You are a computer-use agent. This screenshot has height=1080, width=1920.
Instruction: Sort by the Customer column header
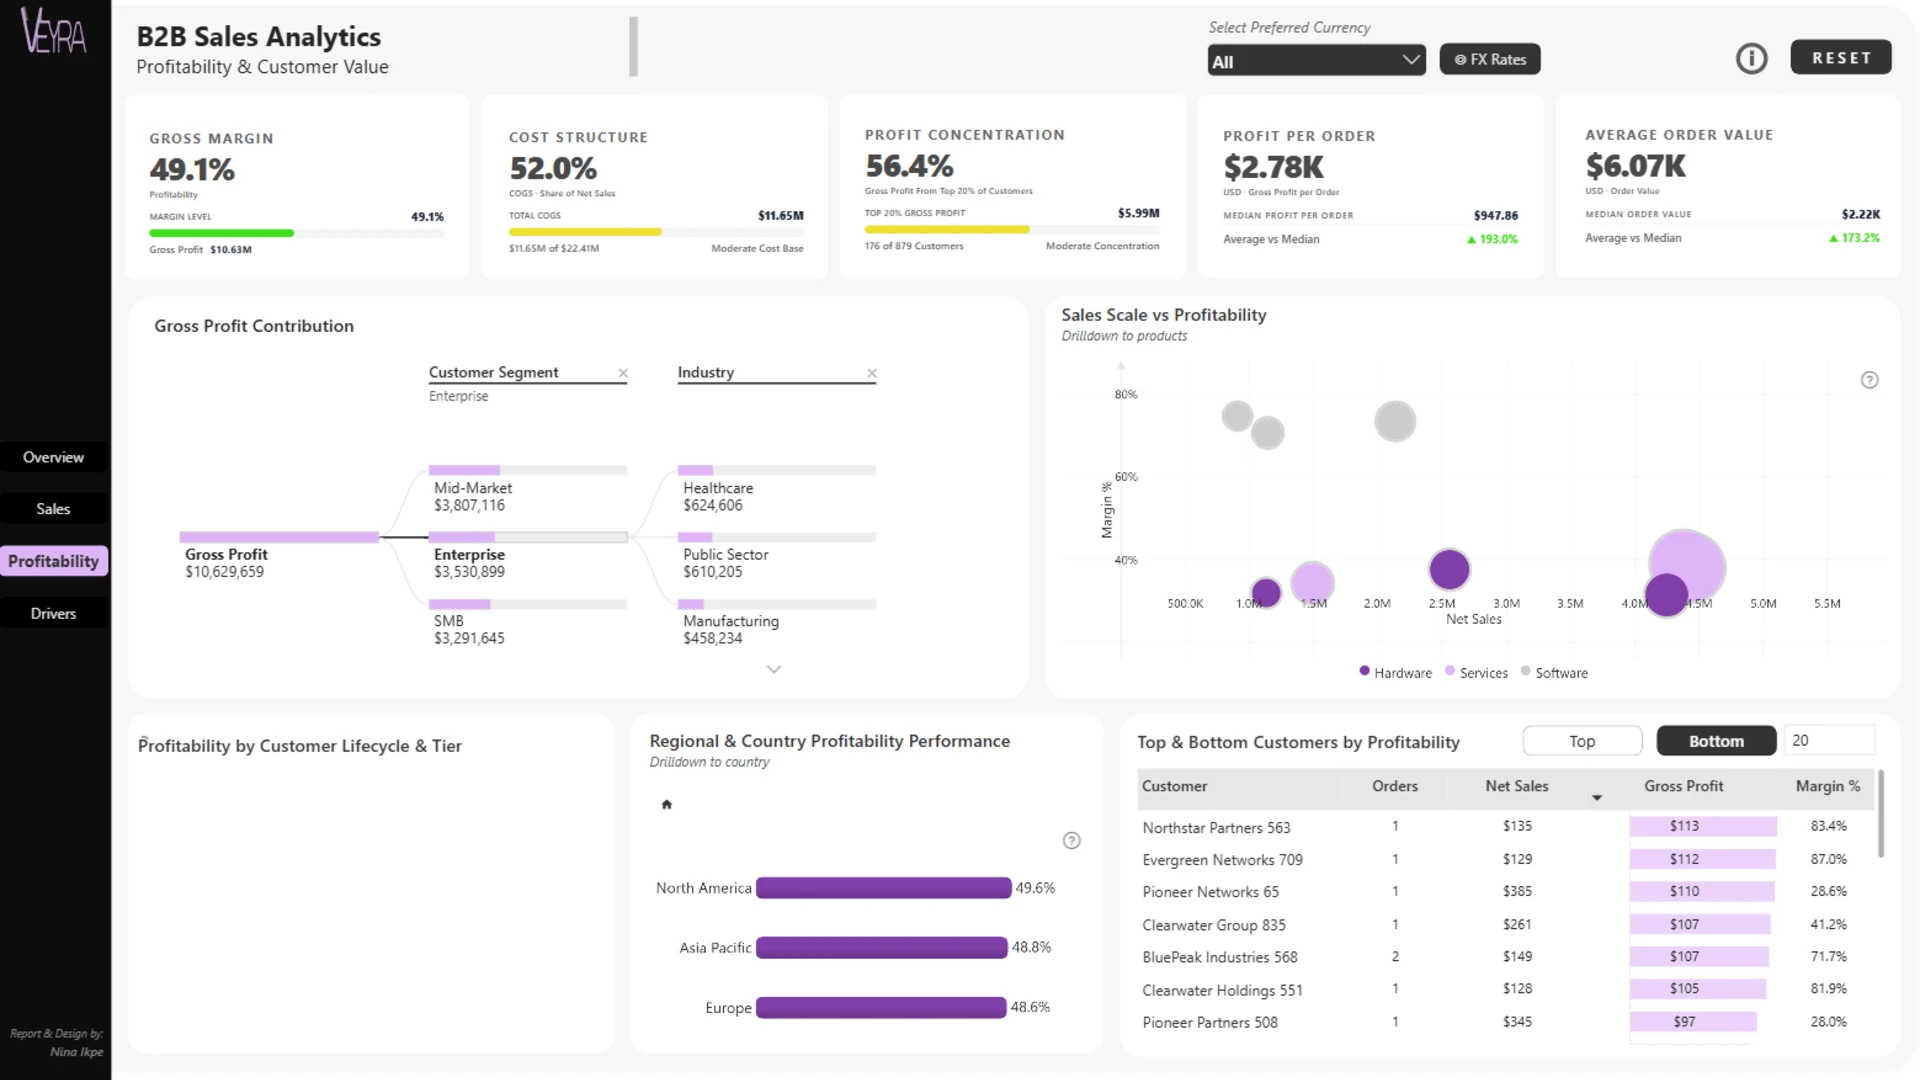click(1174, 786)
